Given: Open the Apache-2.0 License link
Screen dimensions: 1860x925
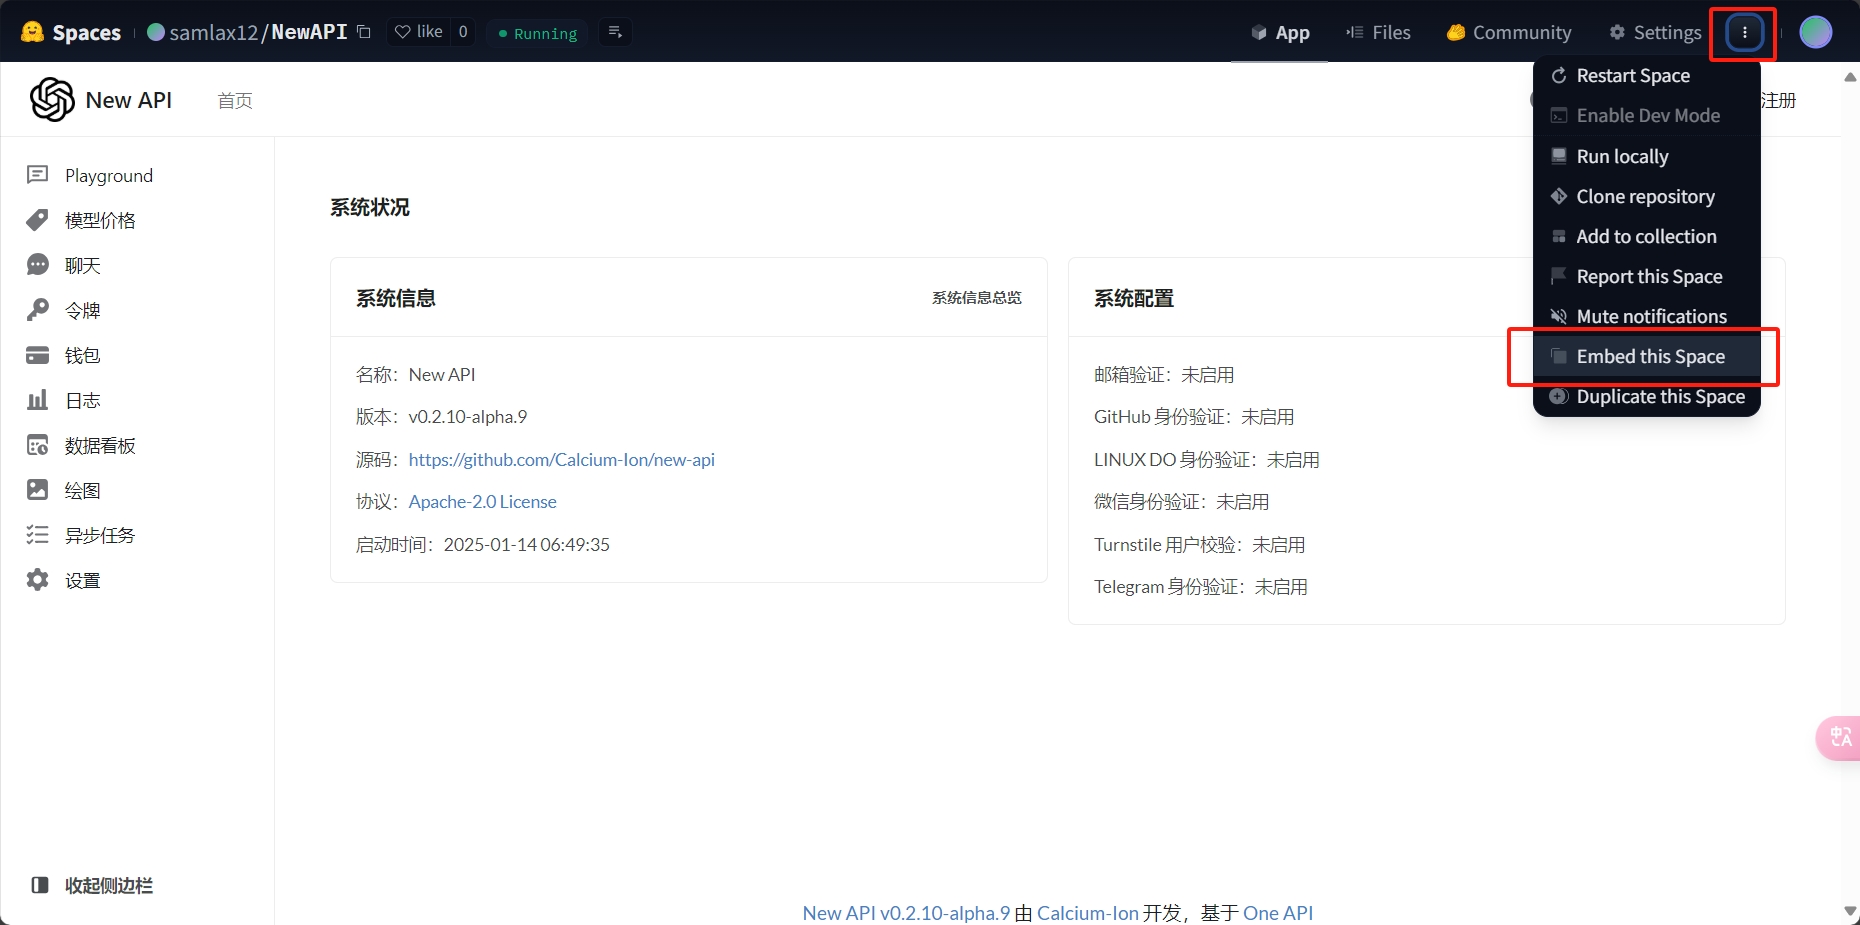Looking at the screenshot, I should 482,501.
